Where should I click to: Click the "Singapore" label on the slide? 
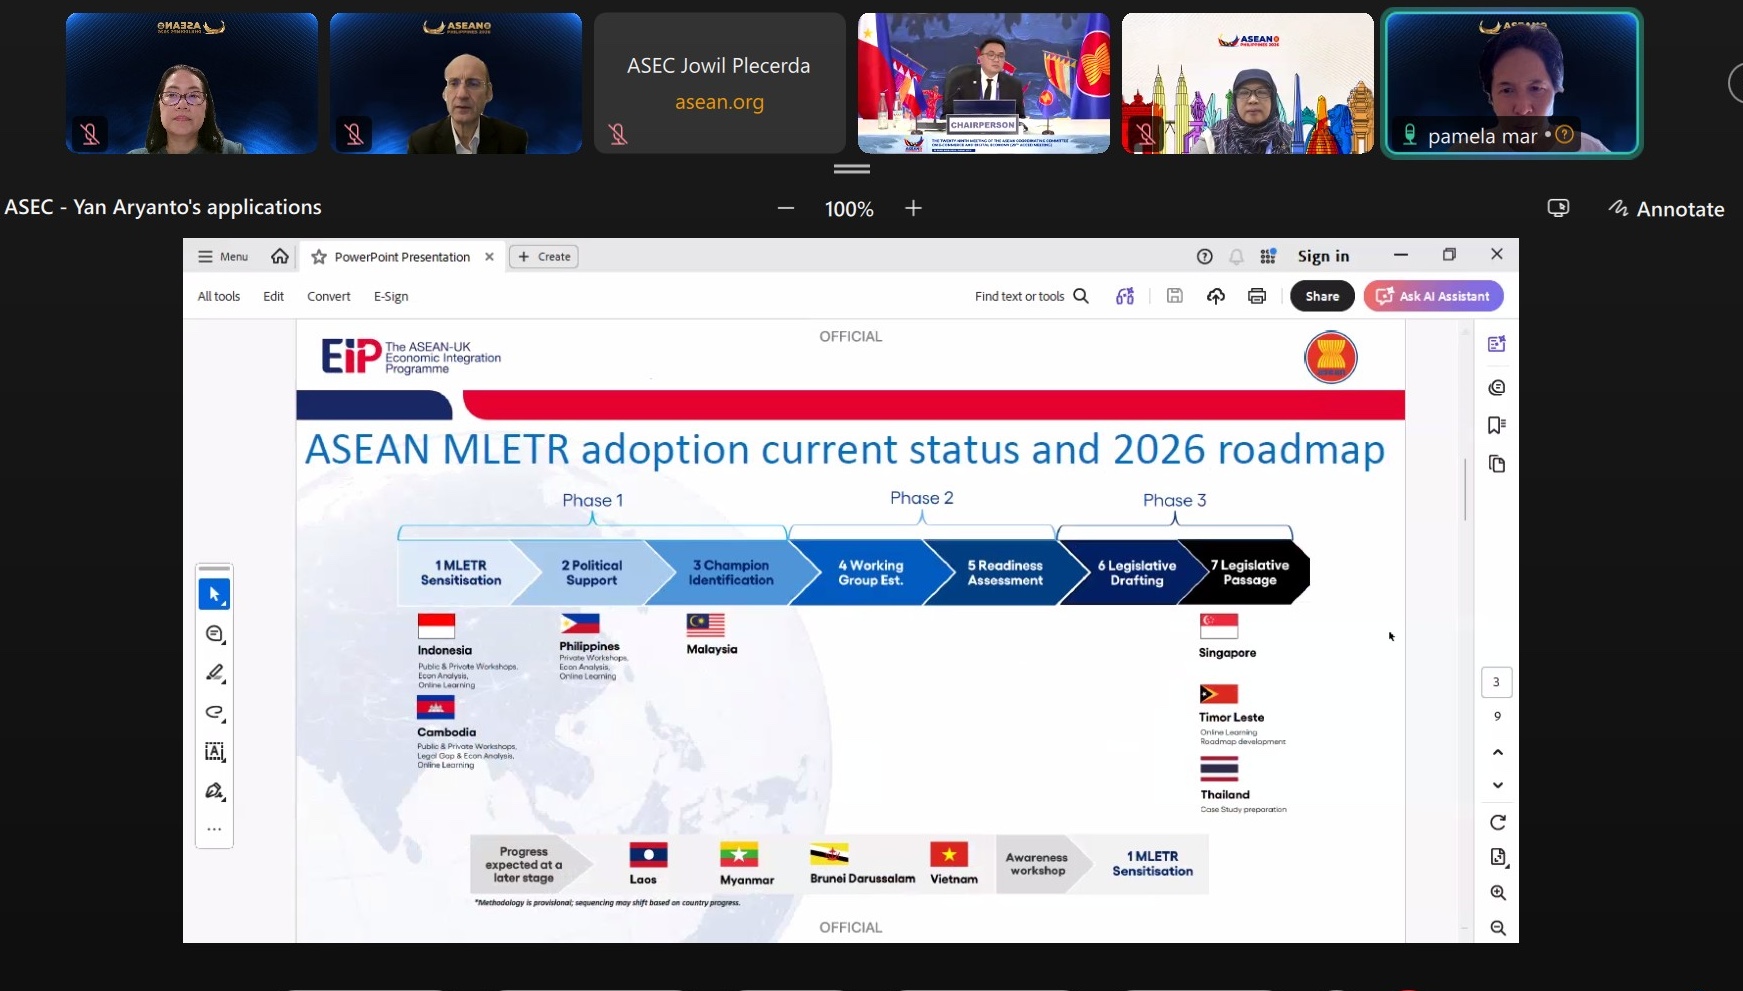click(1228, 653)
